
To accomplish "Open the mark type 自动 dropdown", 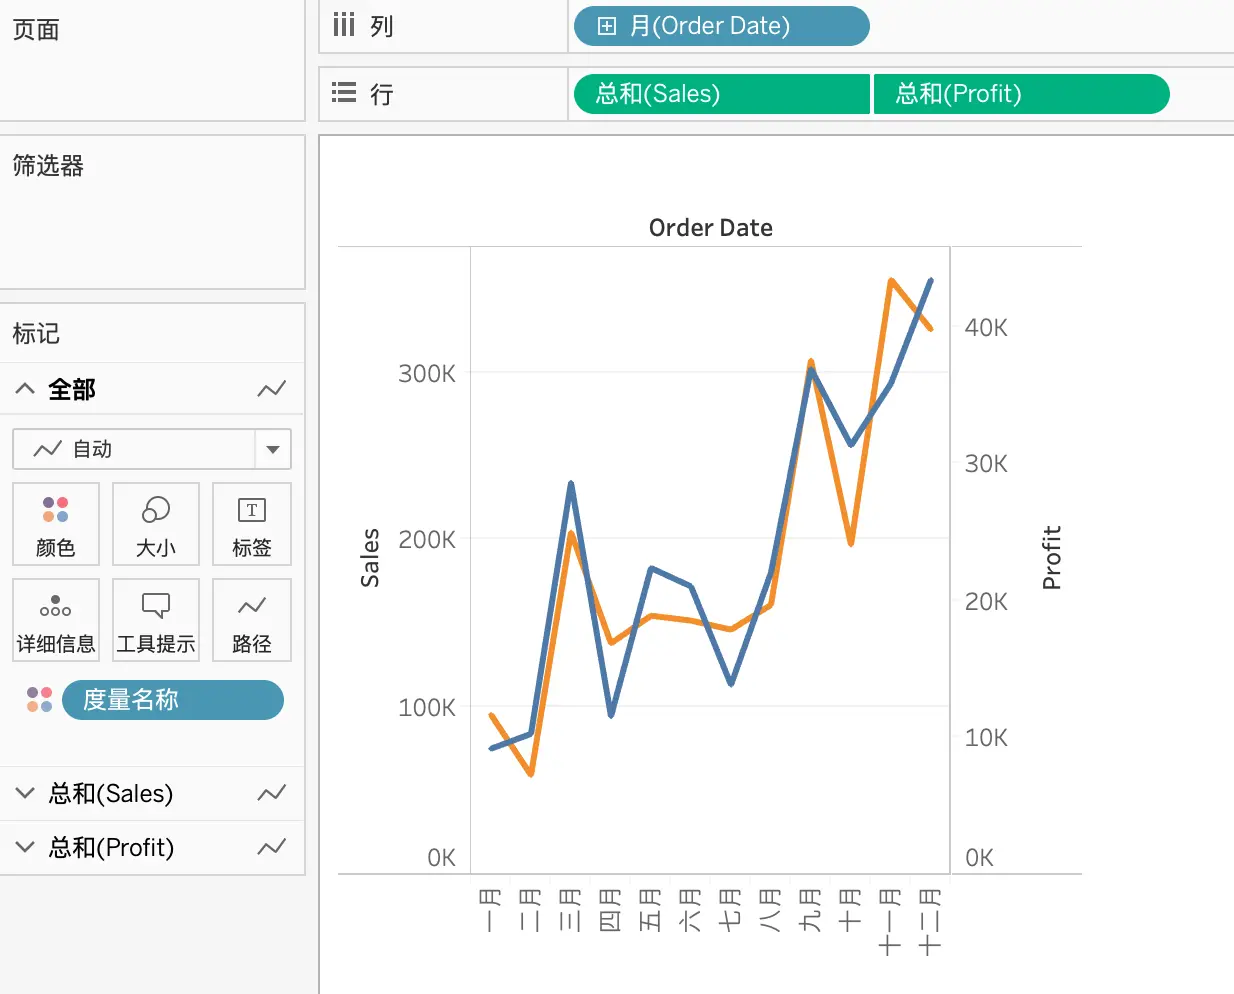I will (152, 449).
